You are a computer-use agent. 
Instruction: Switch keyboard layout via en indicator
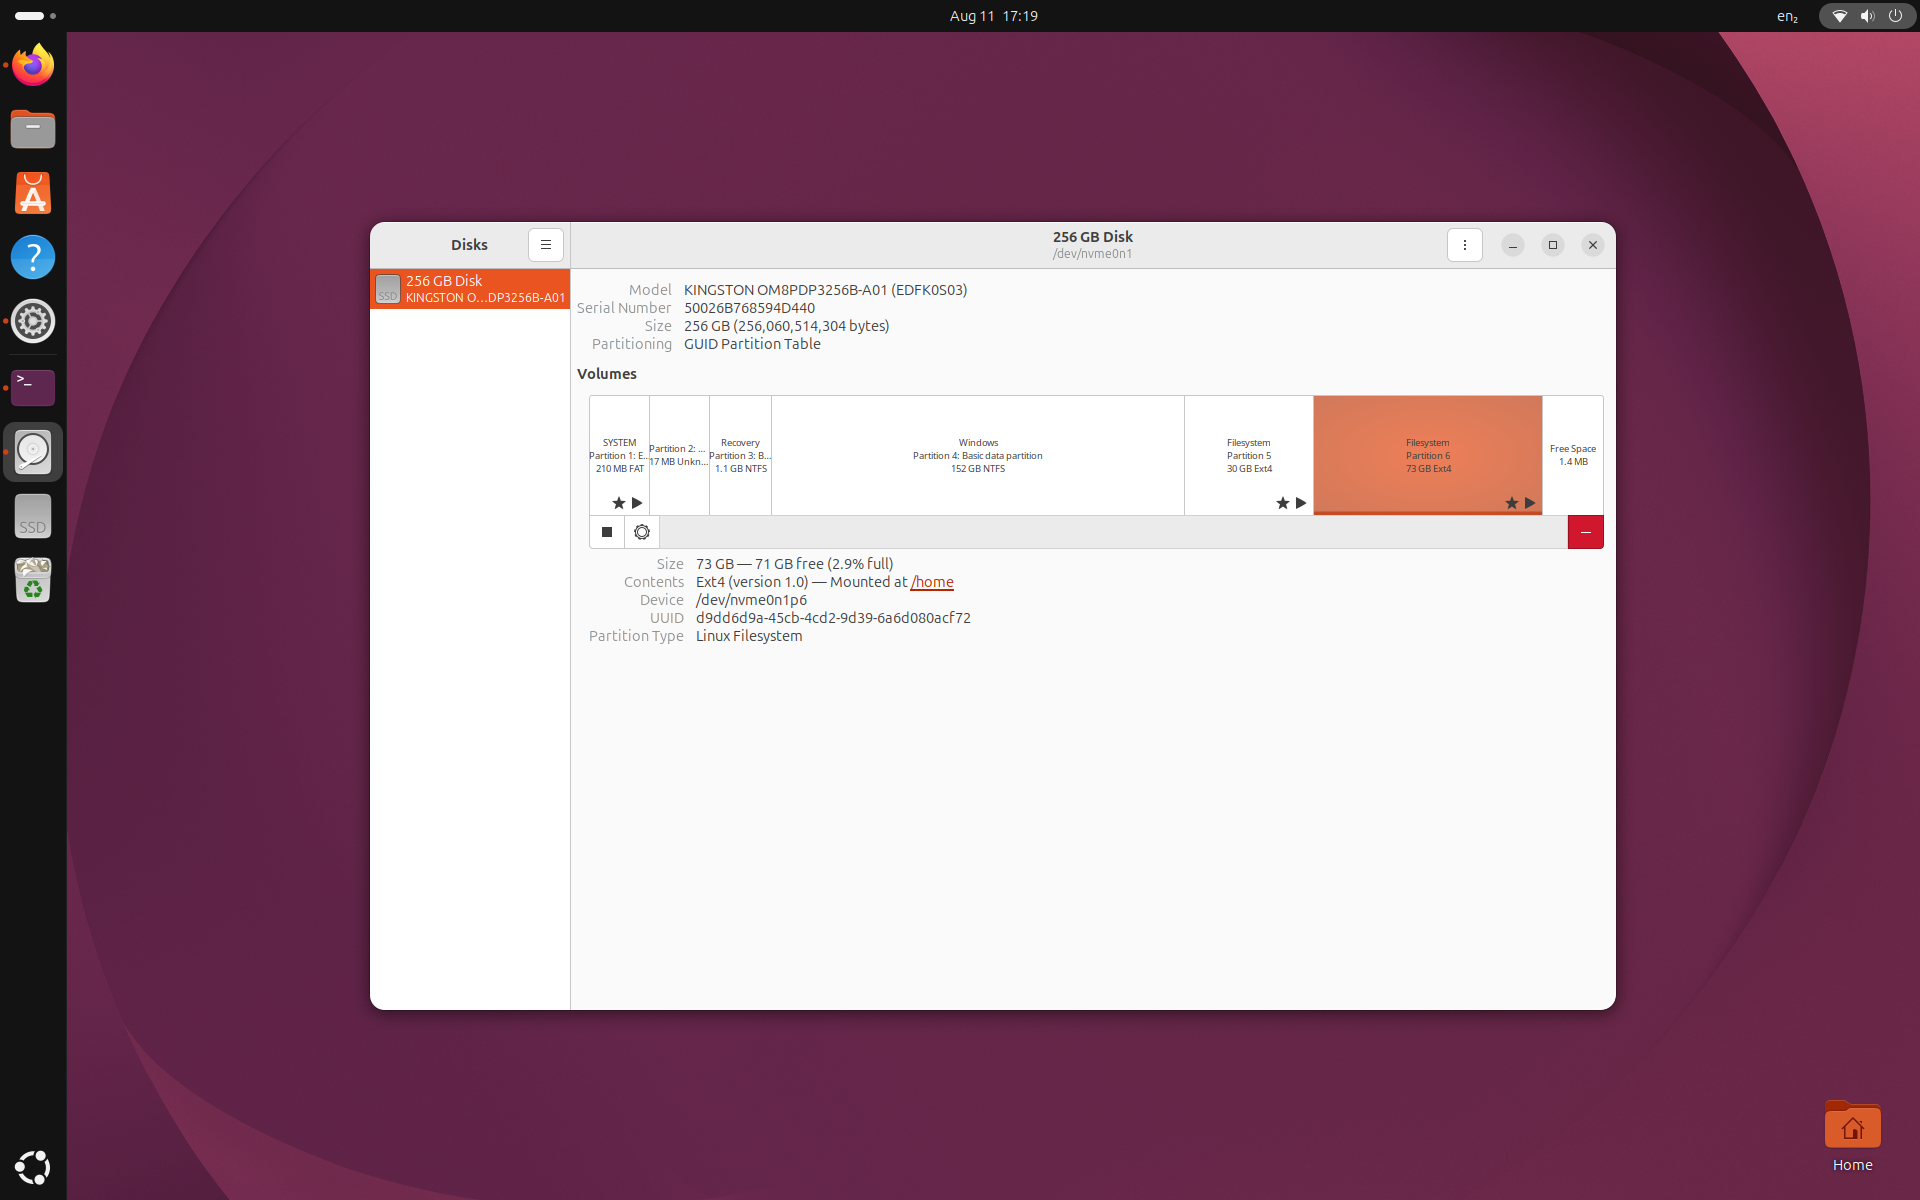point(1787,16)
